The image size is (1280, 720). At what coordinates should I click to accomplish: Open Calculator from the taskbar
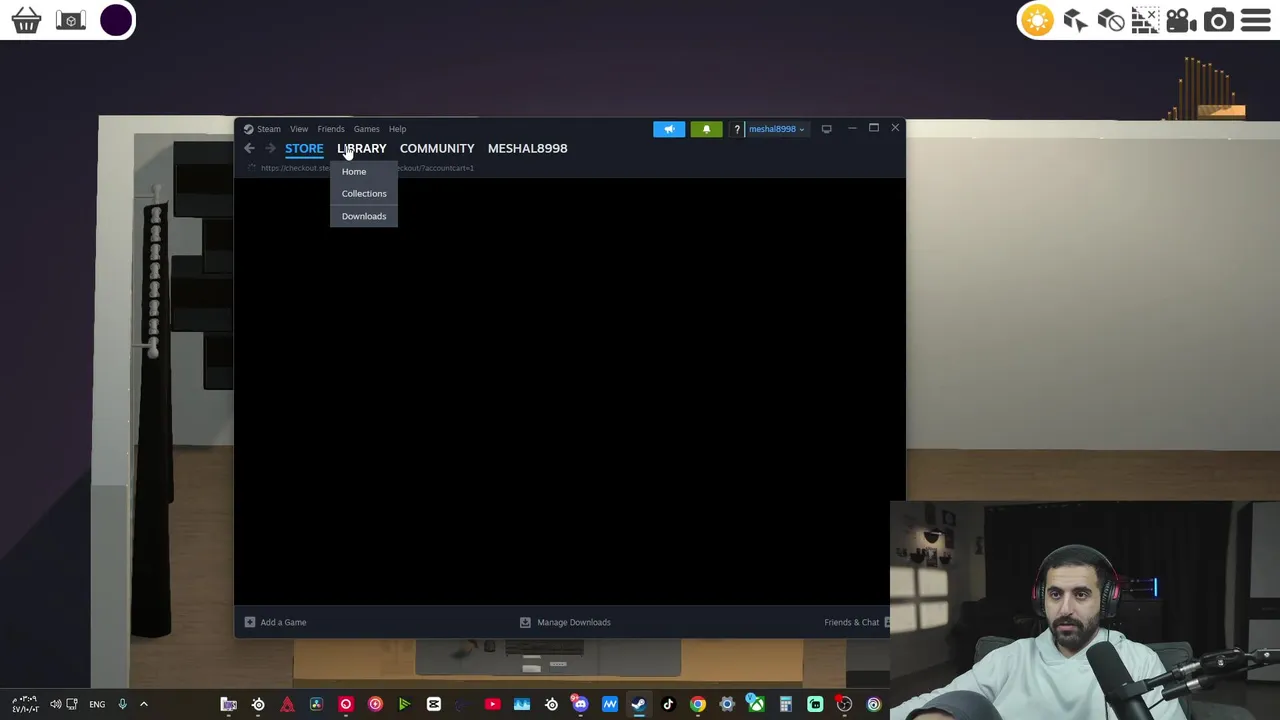coord(785,705)
